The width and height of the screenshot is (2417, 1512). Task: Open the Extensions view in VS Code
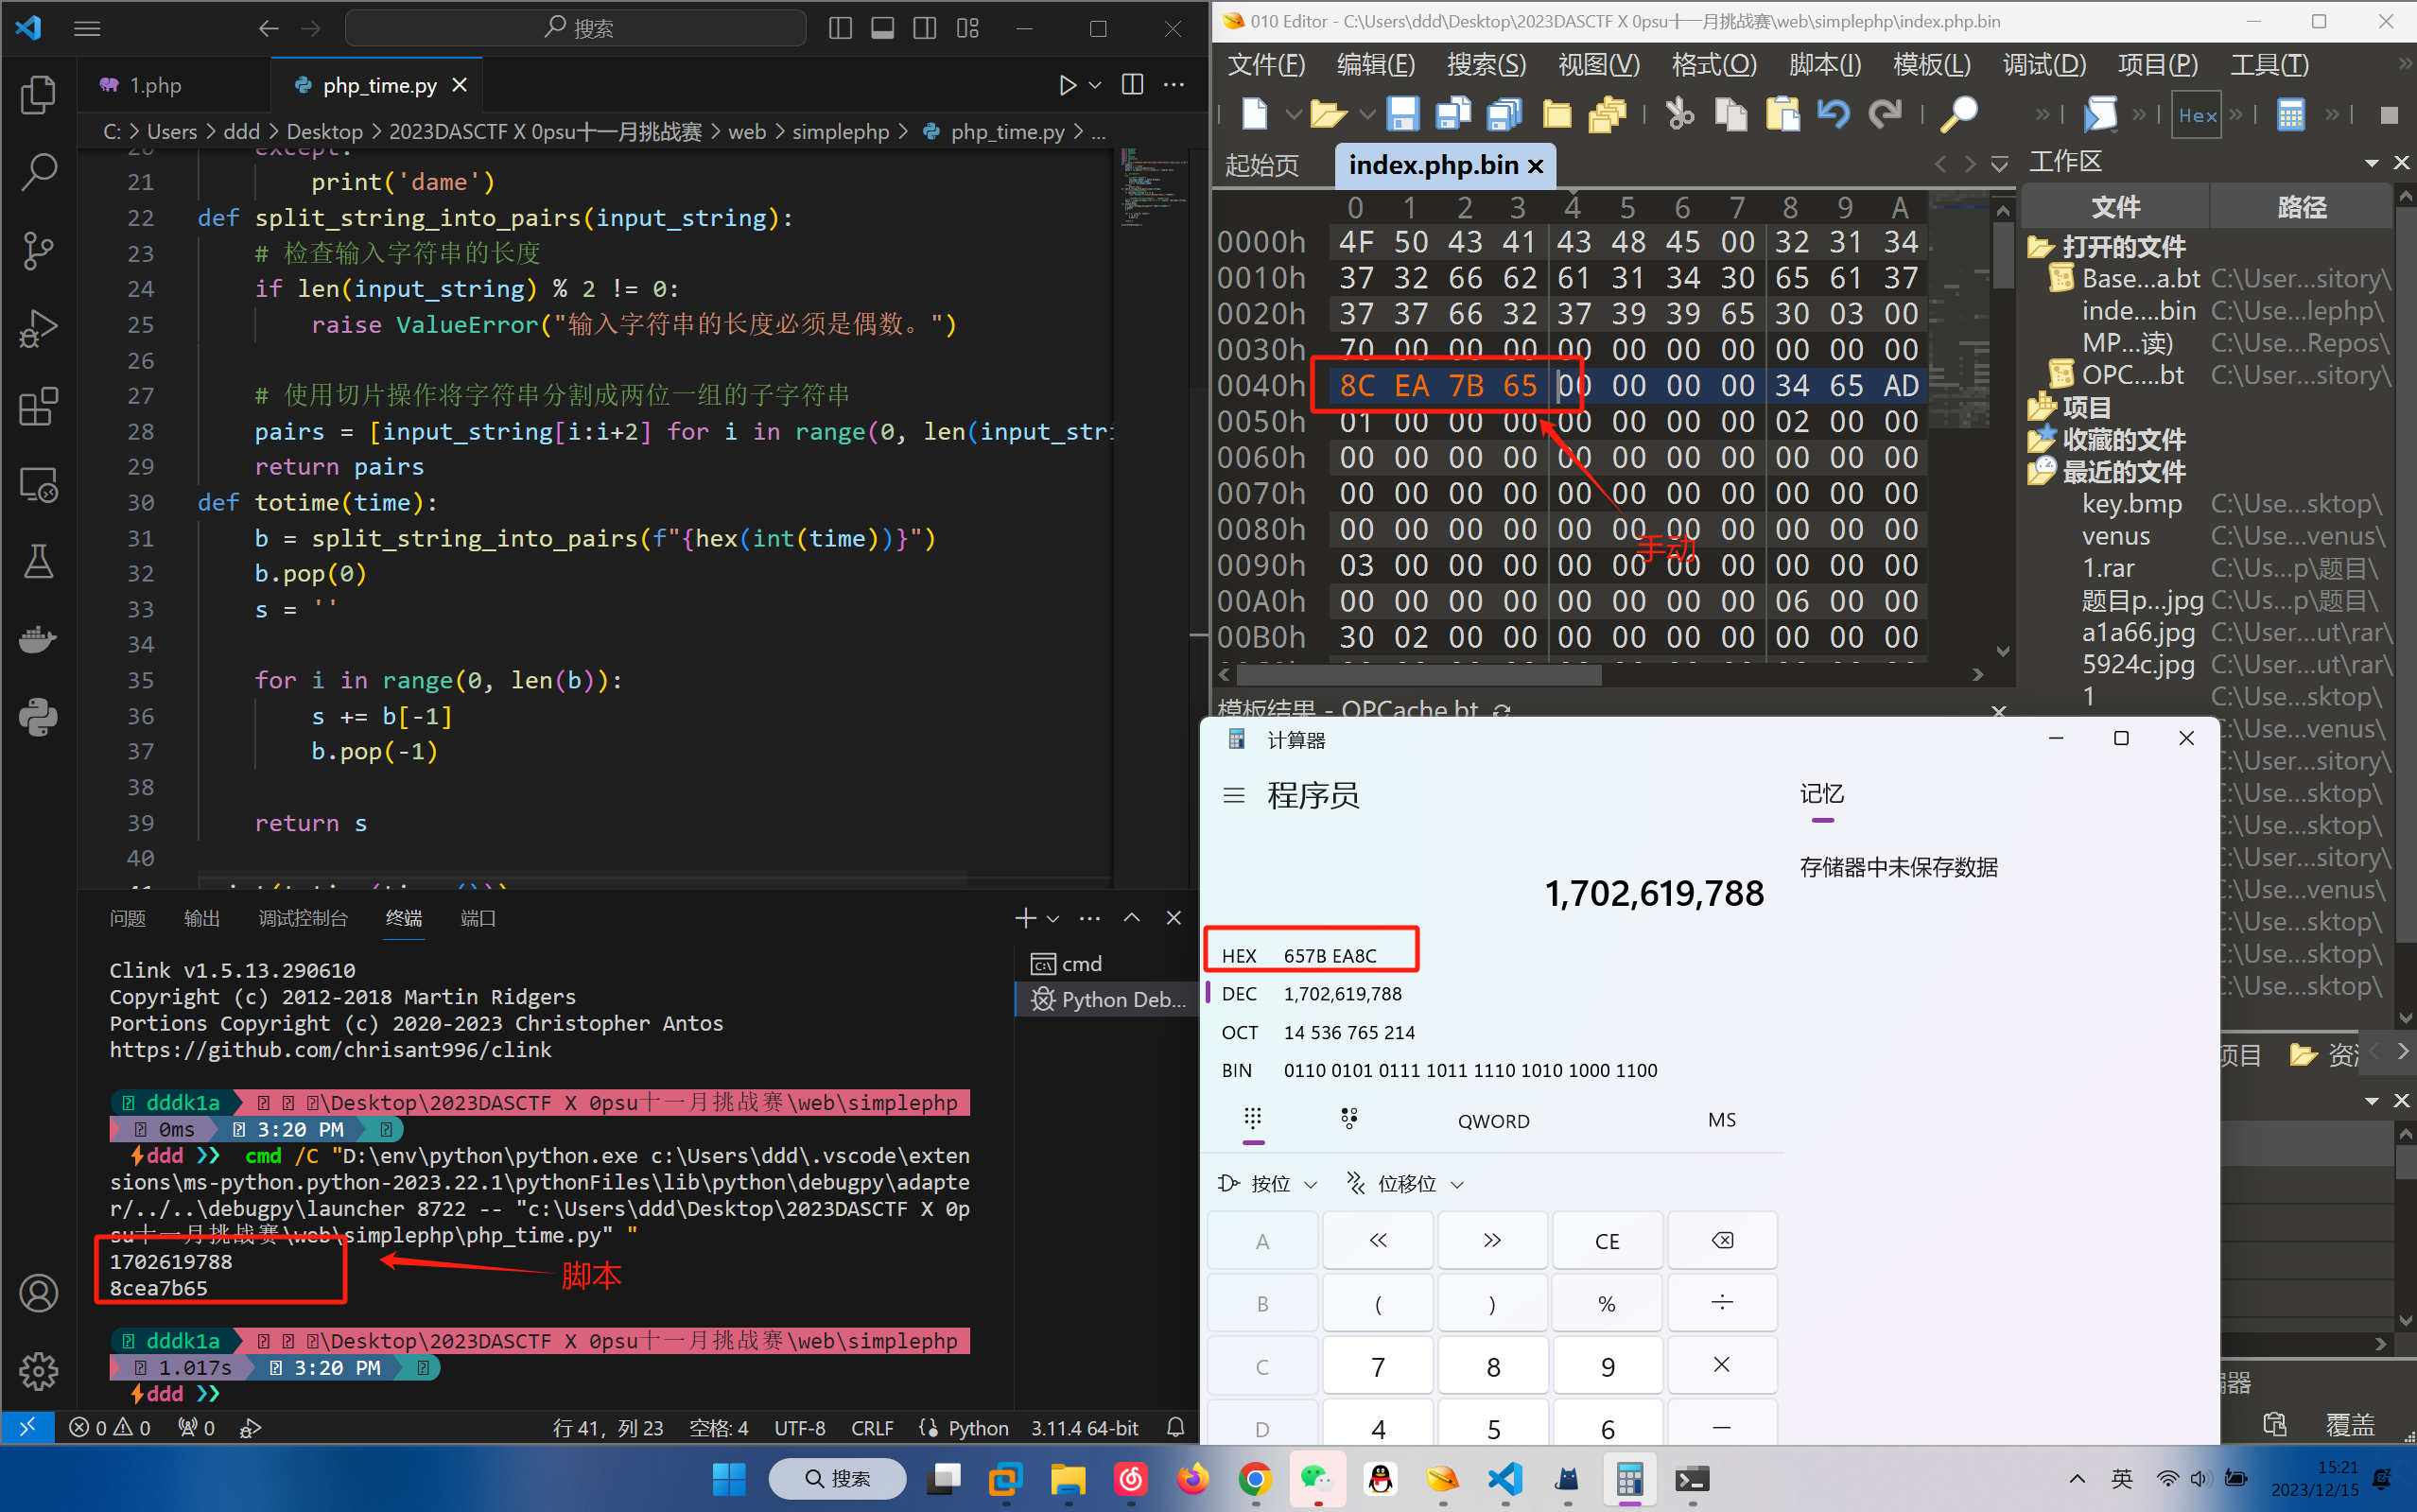(38, 406)
